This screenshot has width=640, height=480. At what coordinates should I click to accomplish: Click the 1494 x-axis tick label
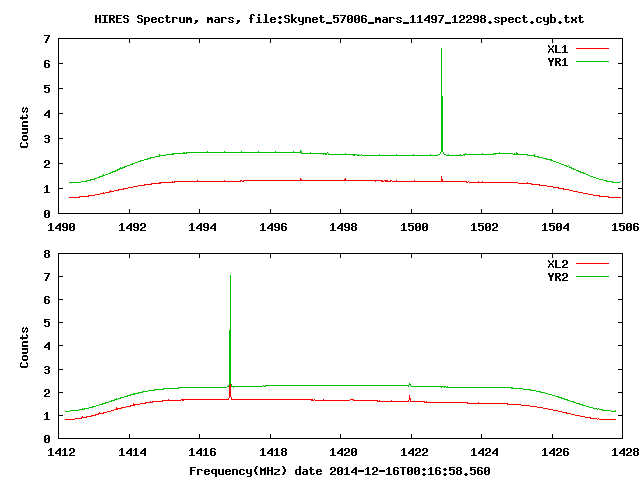(x=202, y=227)
